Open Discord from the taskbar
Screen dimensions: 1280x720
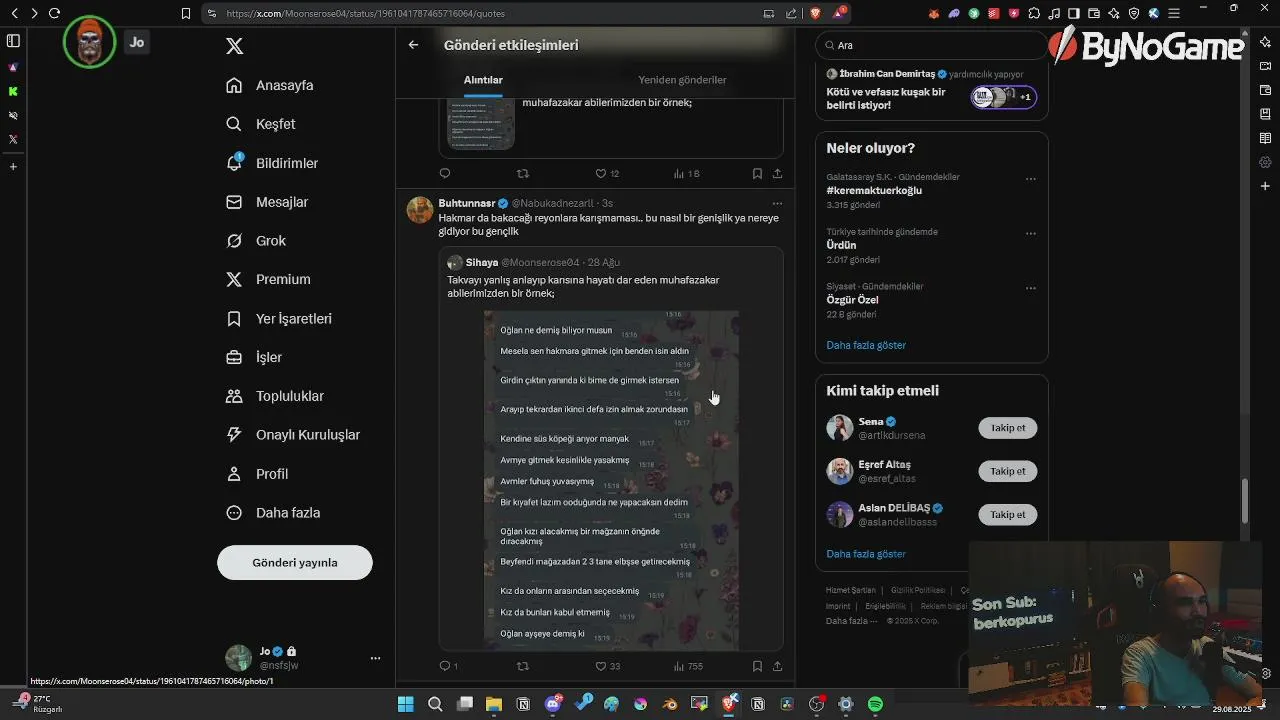[x=553, y=704]
